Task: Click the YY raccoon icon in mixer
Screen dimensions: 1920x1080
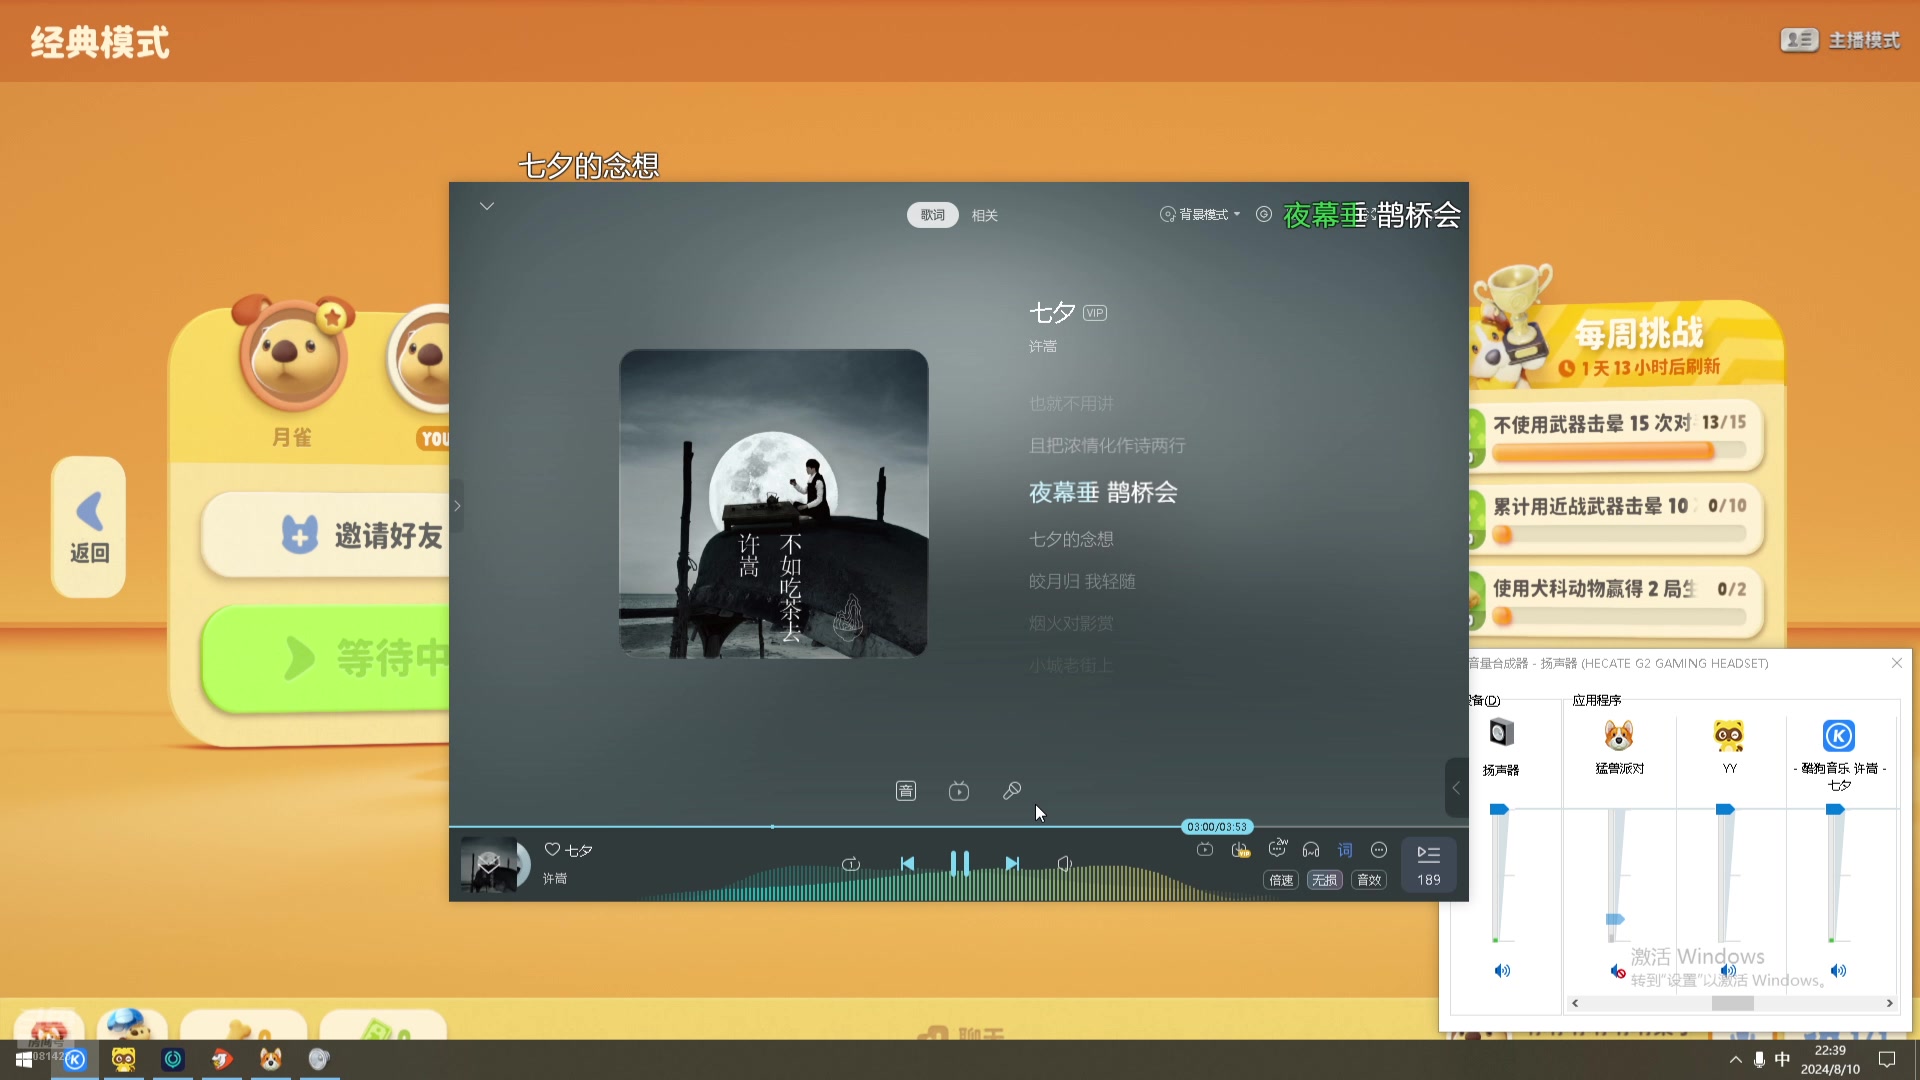Action: (x=1729, y=735)
